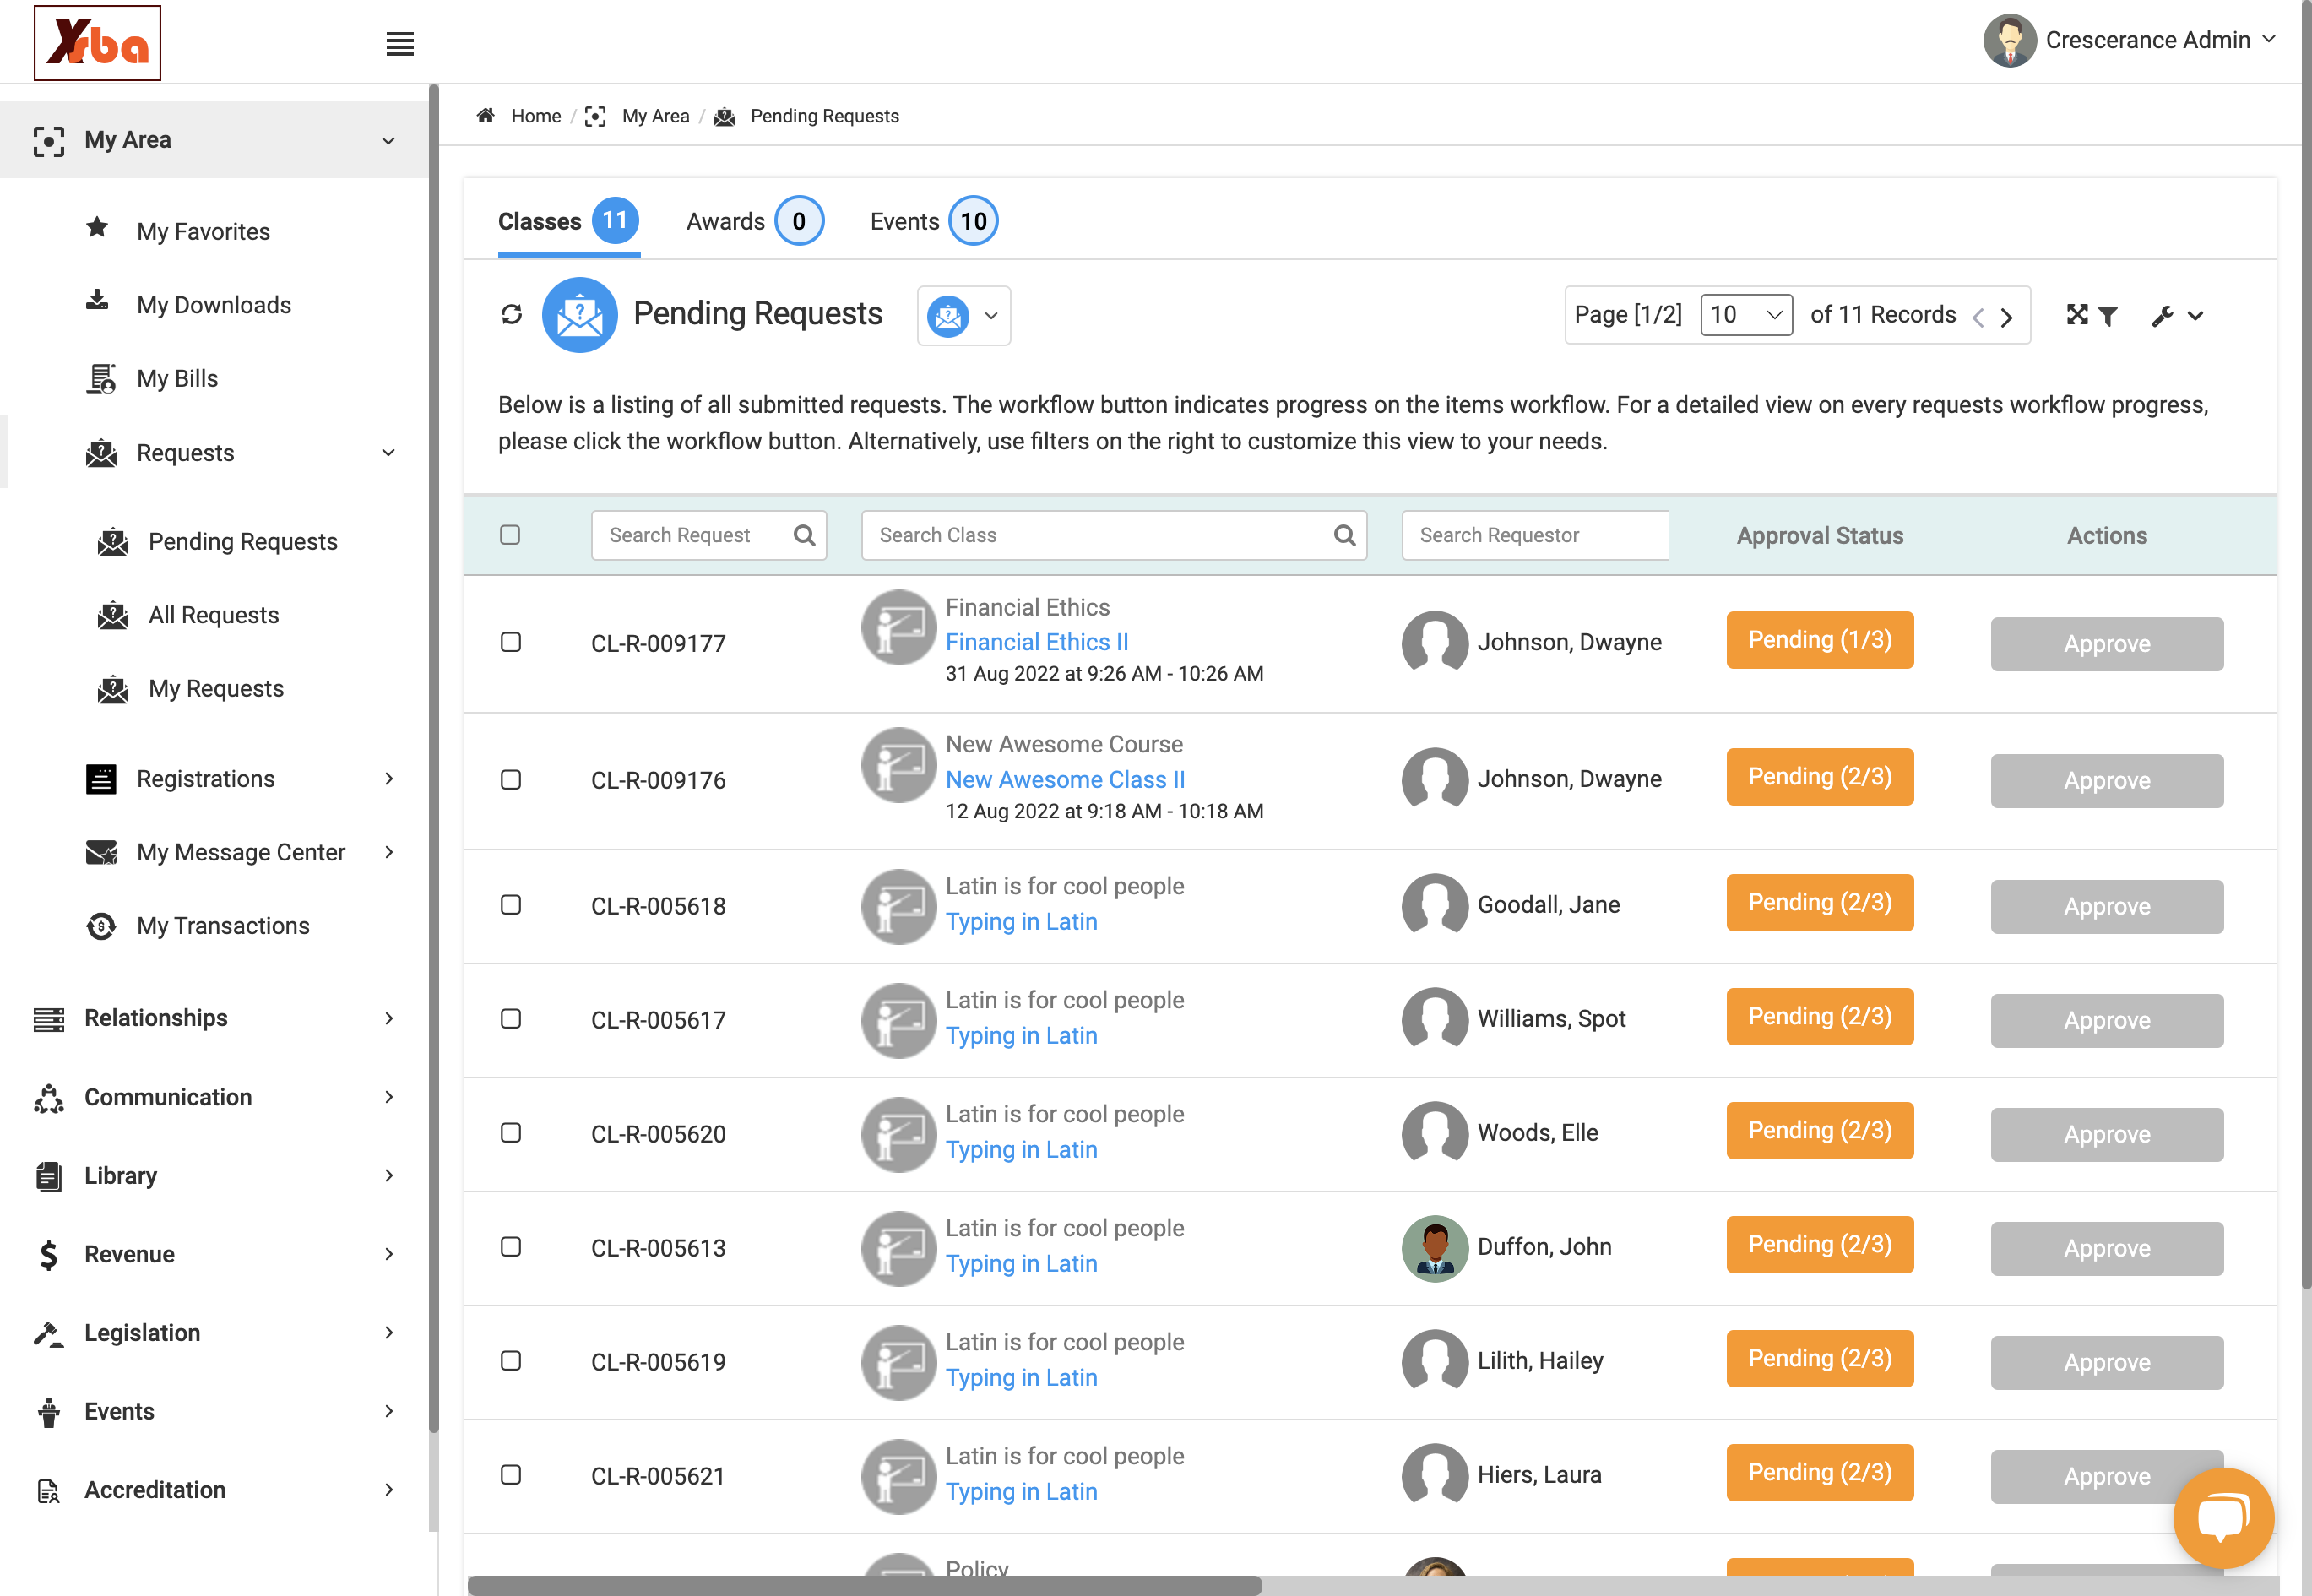Focus the Search Requestor field
Image resolution: width=2312 pixels, height=1596 pixels.
(x=1534, y=535)
